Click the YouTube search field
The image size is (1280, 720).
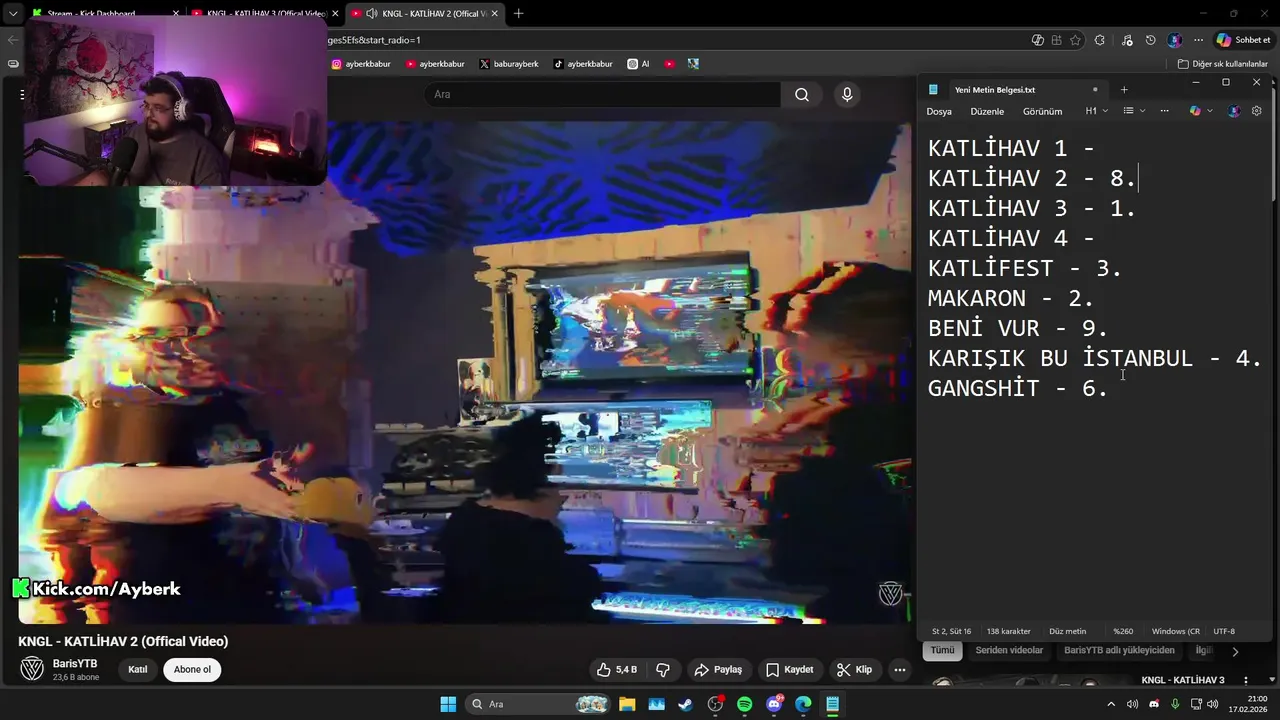[602, 94]
